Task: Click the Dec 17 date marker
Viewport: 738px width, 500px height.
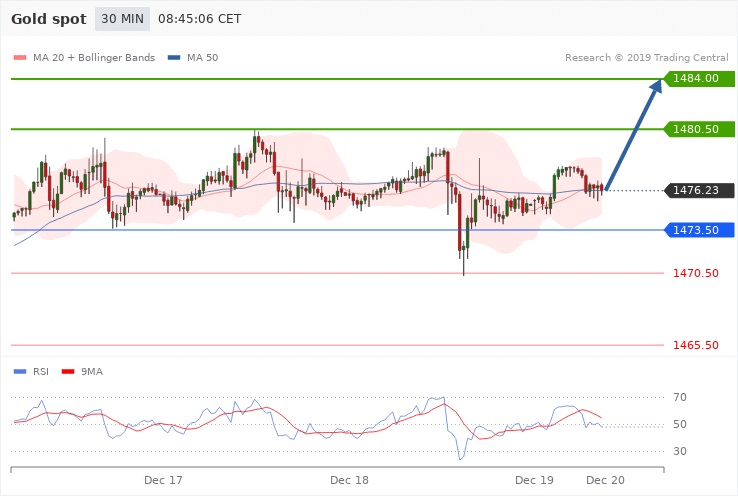Action: [163, 481]
